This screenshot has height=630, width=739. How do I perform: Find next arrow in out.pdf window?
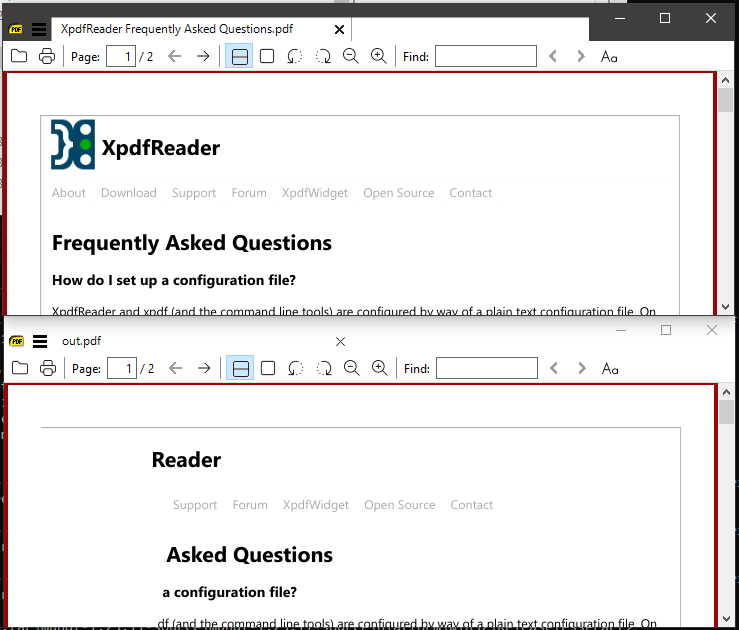pos(582,368)
